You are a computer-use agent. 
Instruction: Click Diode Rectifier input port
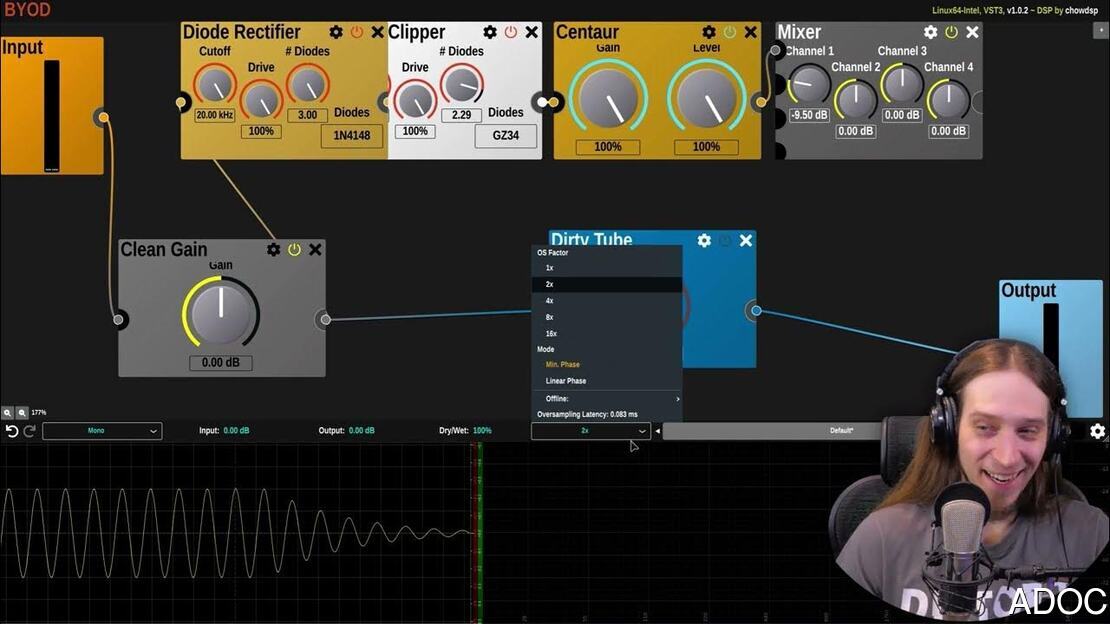[181, 103]
